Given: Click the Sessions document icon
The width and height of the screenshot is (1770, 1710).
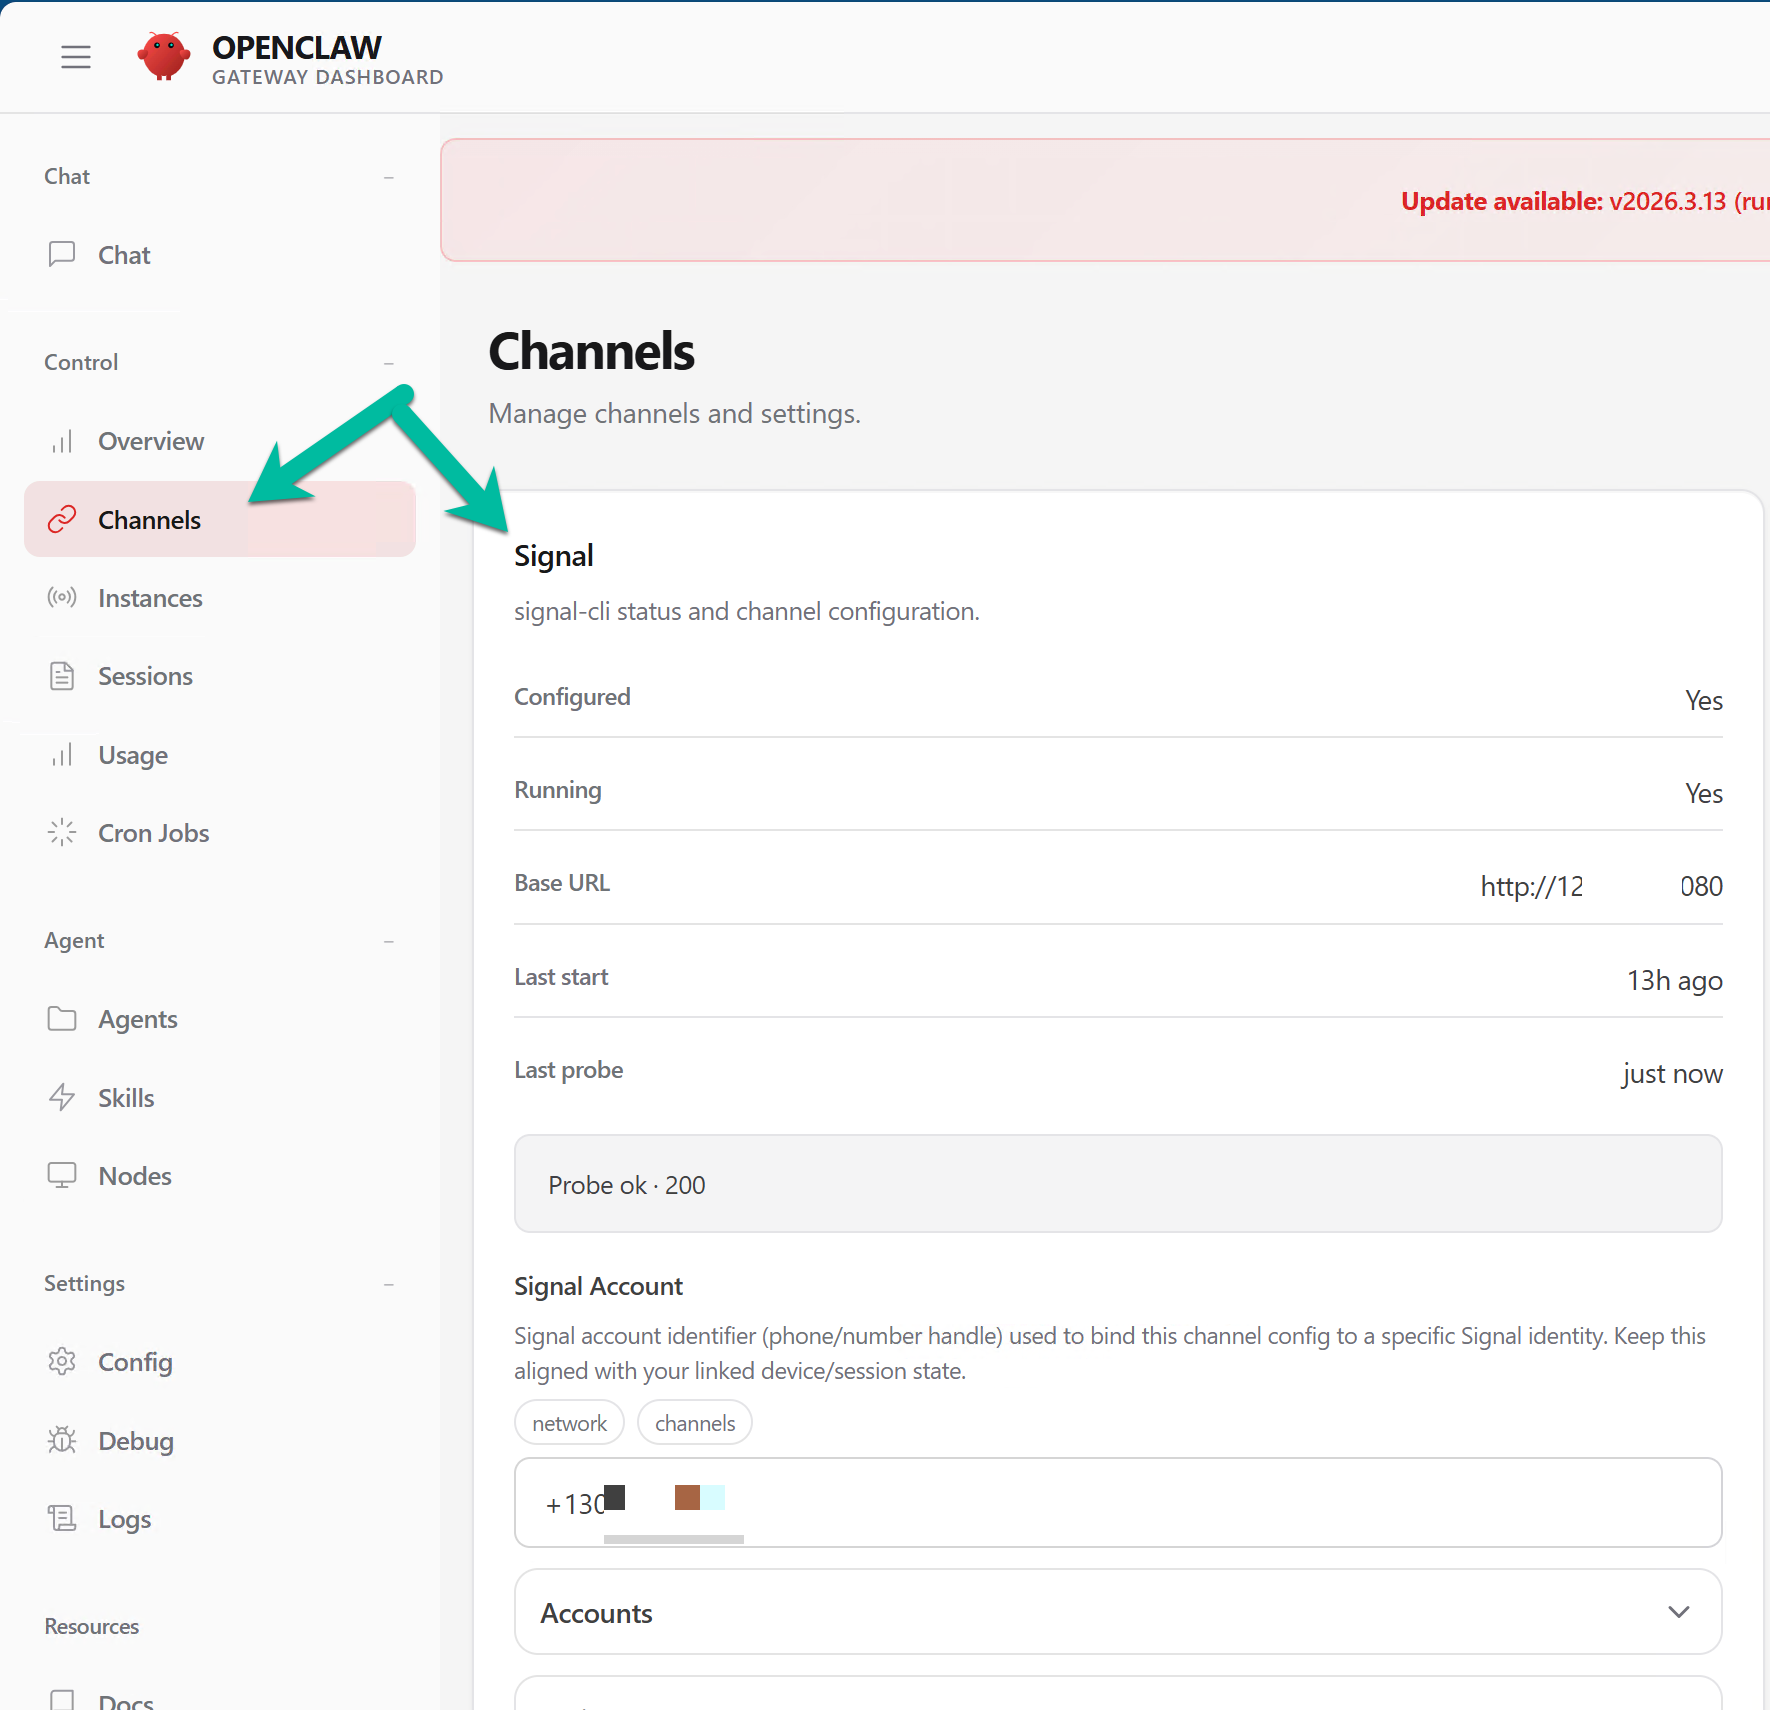Looking at the screenshot, I should click(x=62, y=676).
